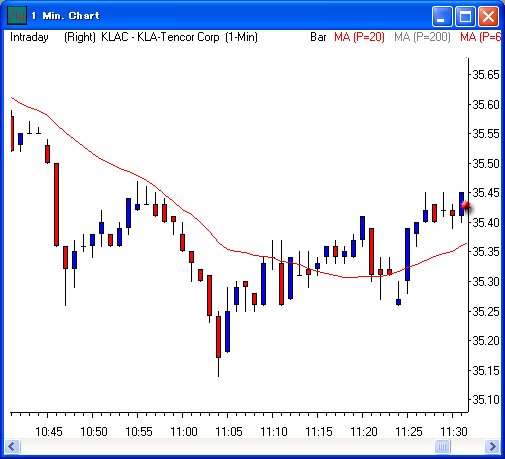The image size is (505, 459).
Task: Click the 10:50 time axis label
Action: coord(94,432)
